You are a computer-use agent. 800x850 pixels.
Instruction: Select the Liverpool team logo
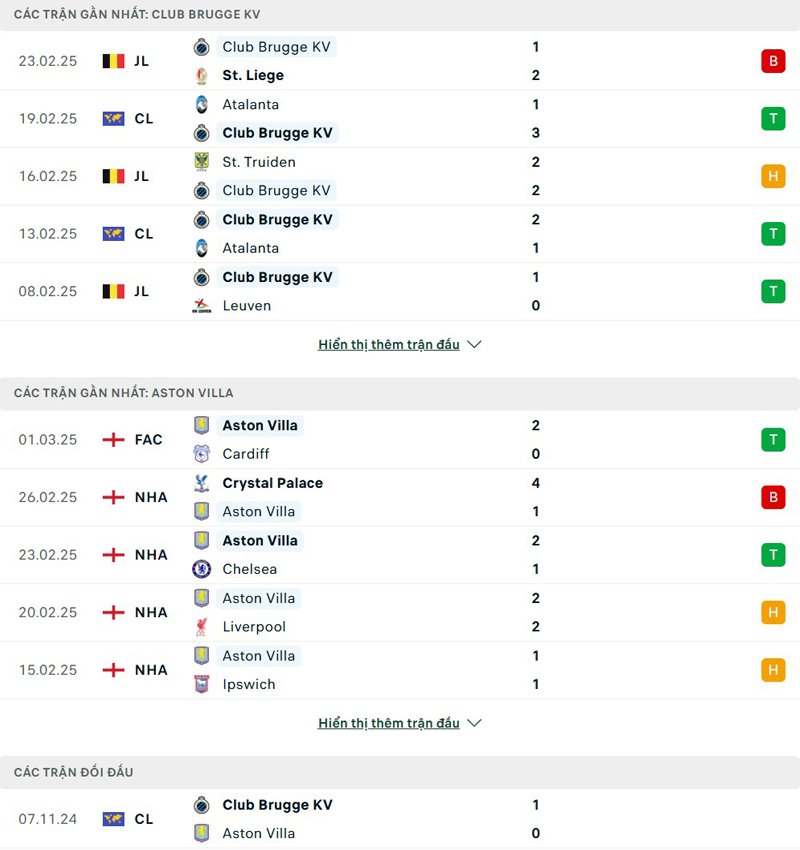coord(200,627)
